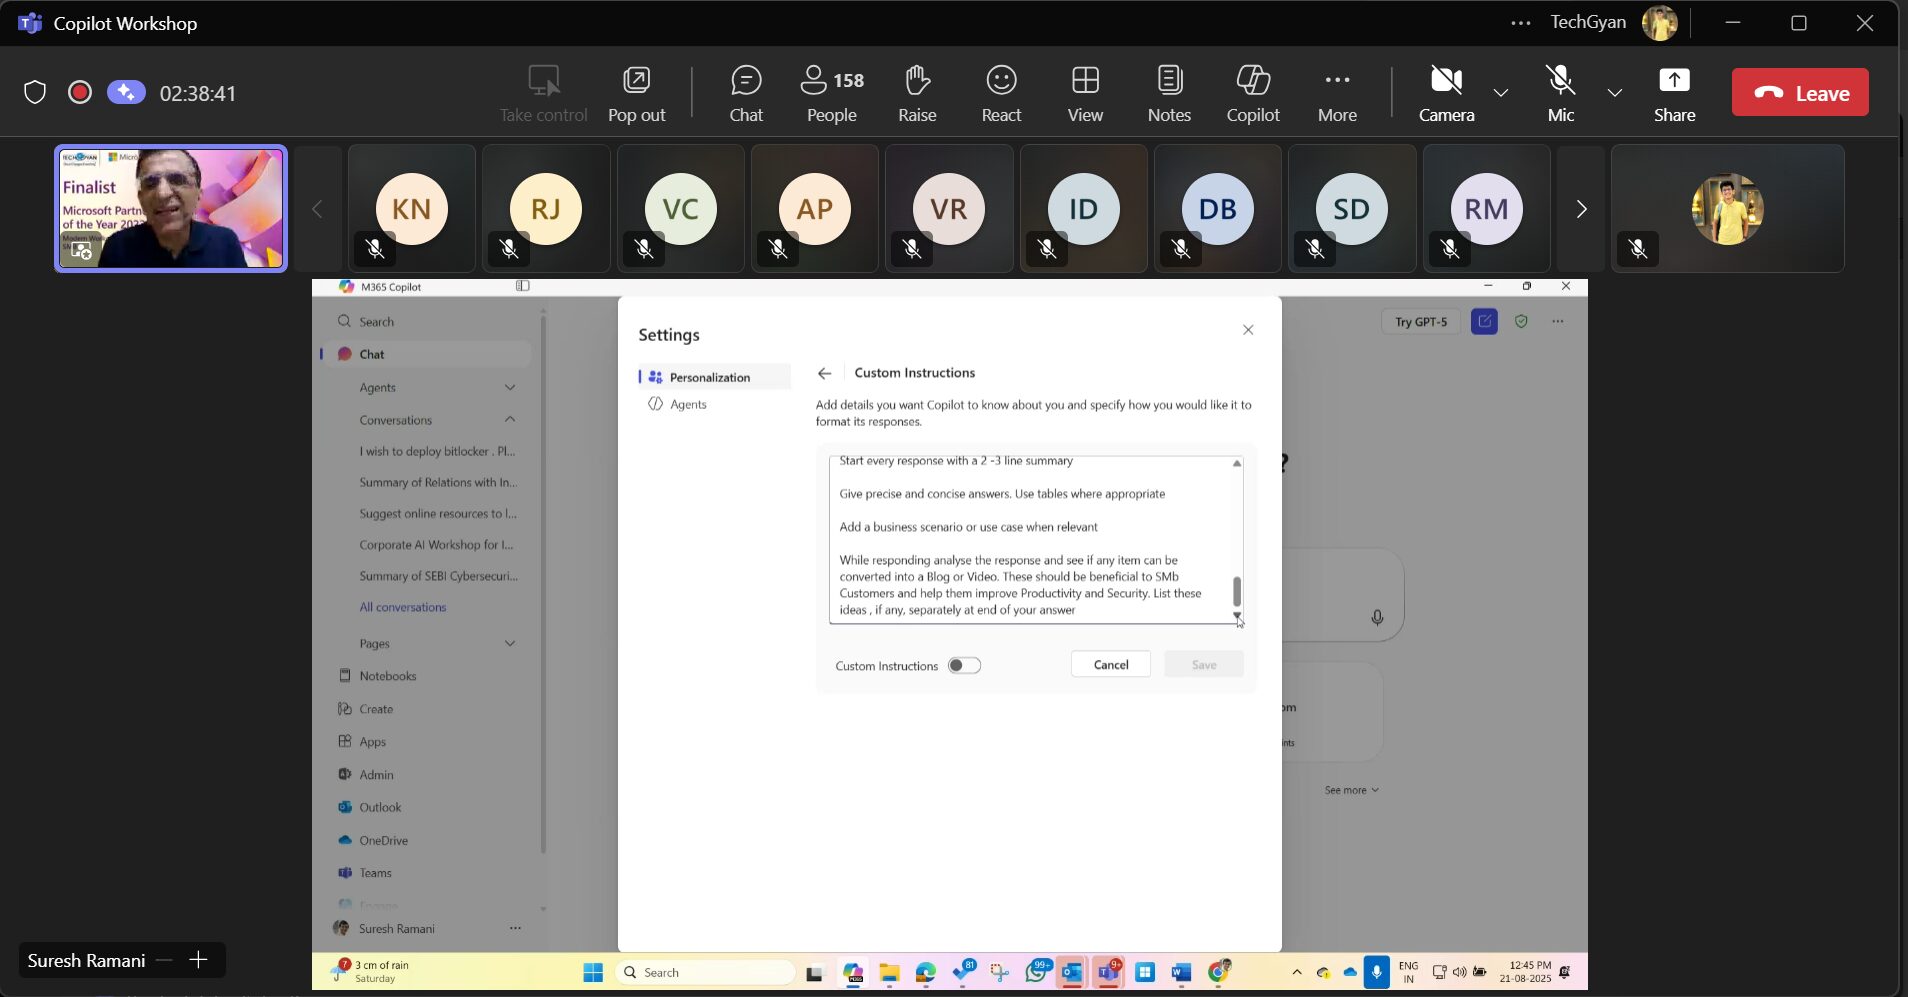Open the Camera options dropdown arrow
Image resolution: width=1908 pixels, height=997 pixels.
click(x=1501, y=93)
